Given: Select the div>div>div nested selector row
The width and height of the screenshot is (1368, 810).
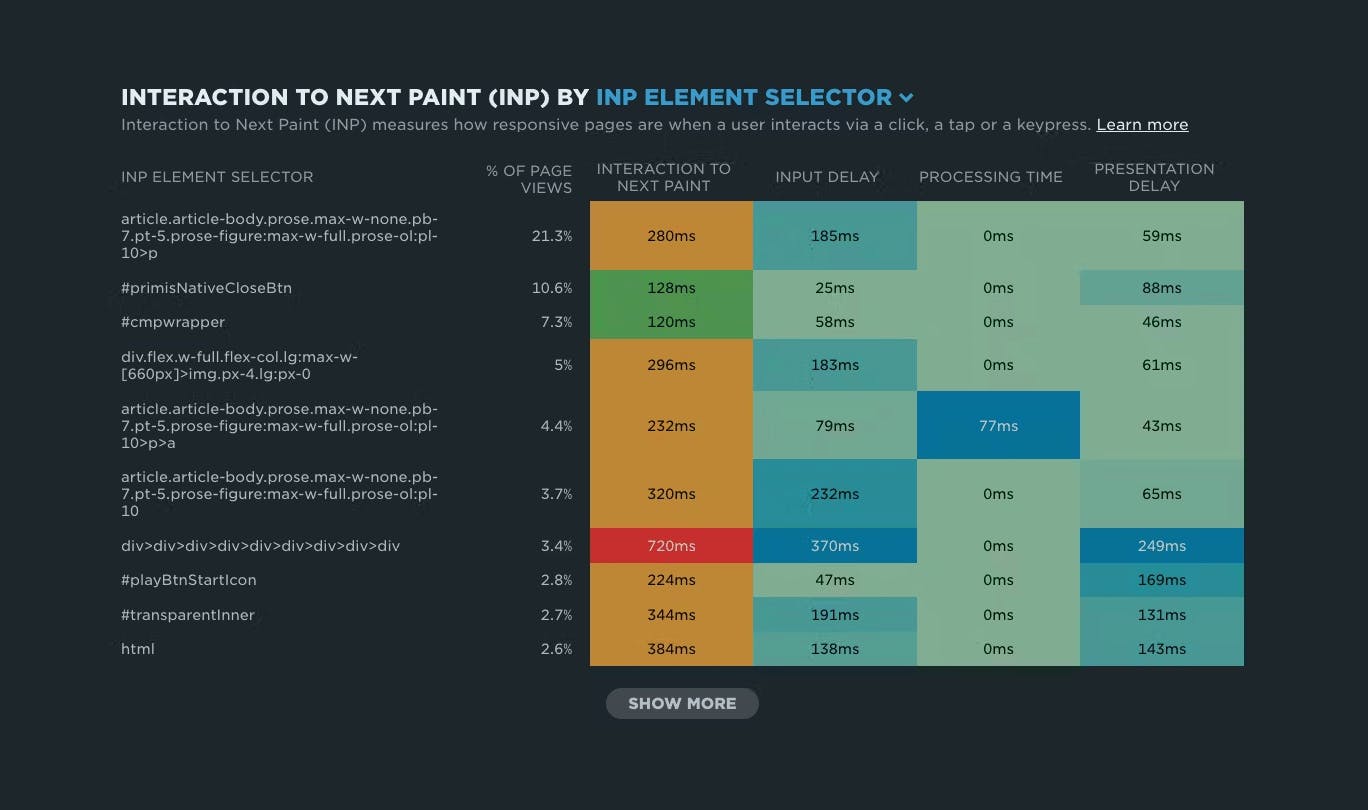Looking at the screenshot, I should [261, 546].
